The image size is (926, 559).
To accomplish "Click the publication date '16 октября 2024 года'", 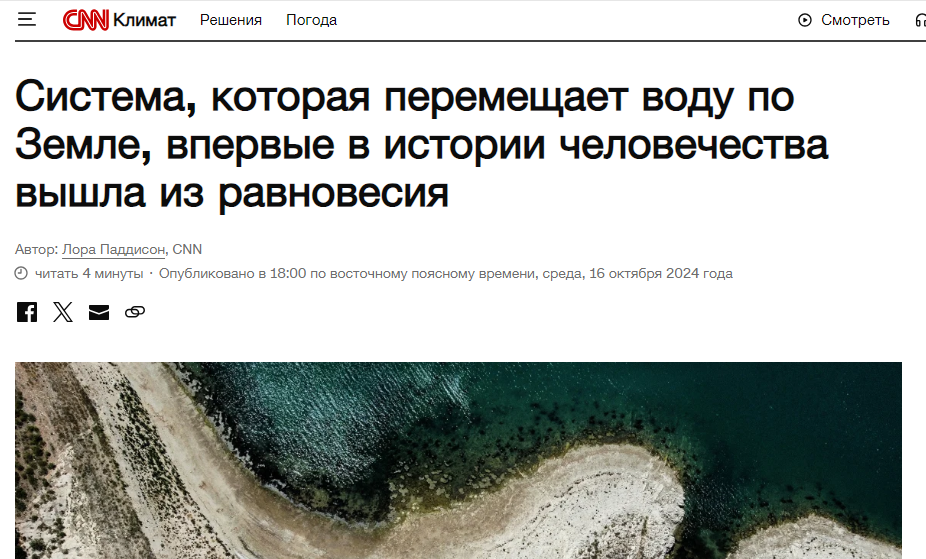I will click(x=661, y=274).
